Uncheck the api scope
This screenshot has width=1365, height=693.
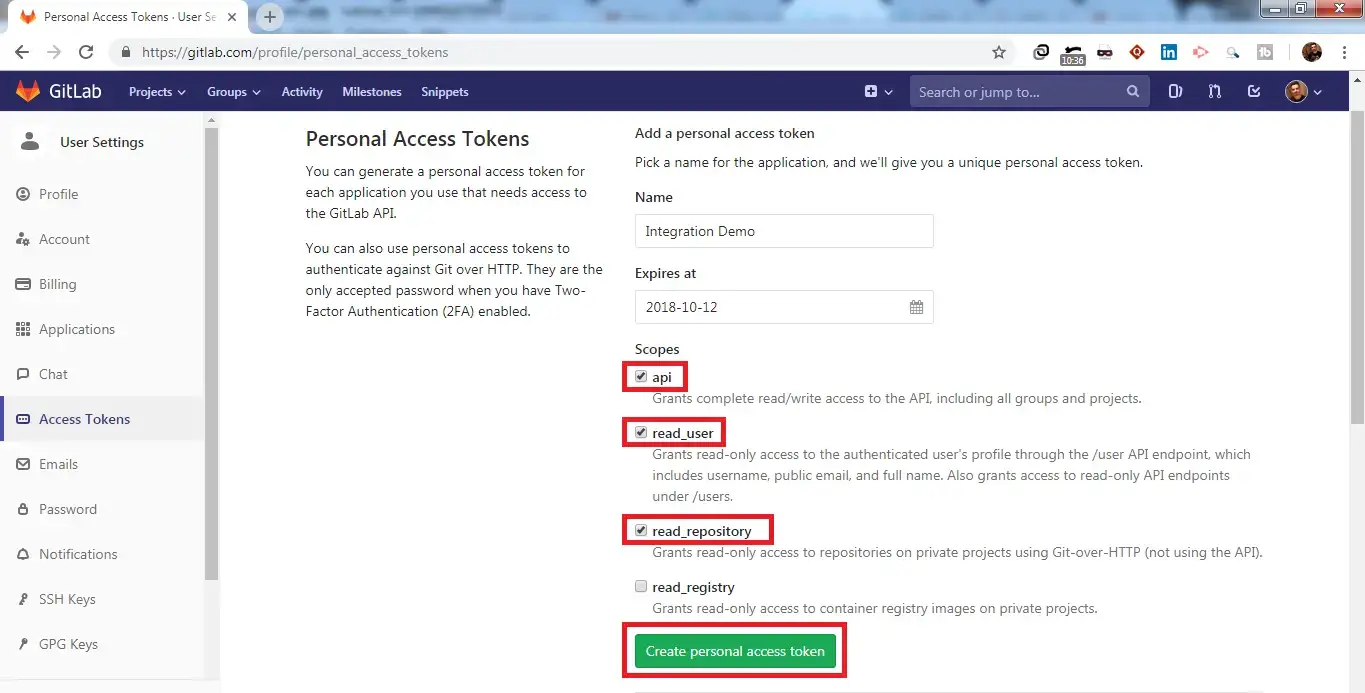640,376
